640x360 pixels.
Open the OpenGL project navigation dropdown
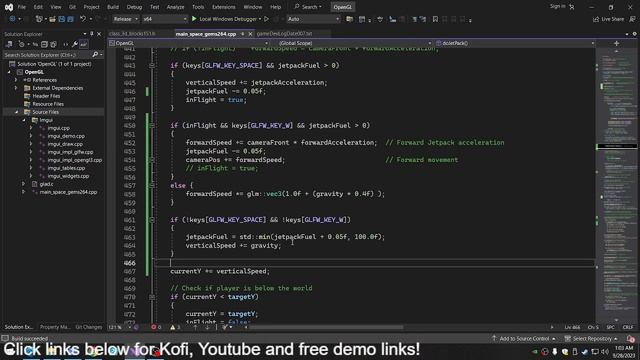click(189, 43)
